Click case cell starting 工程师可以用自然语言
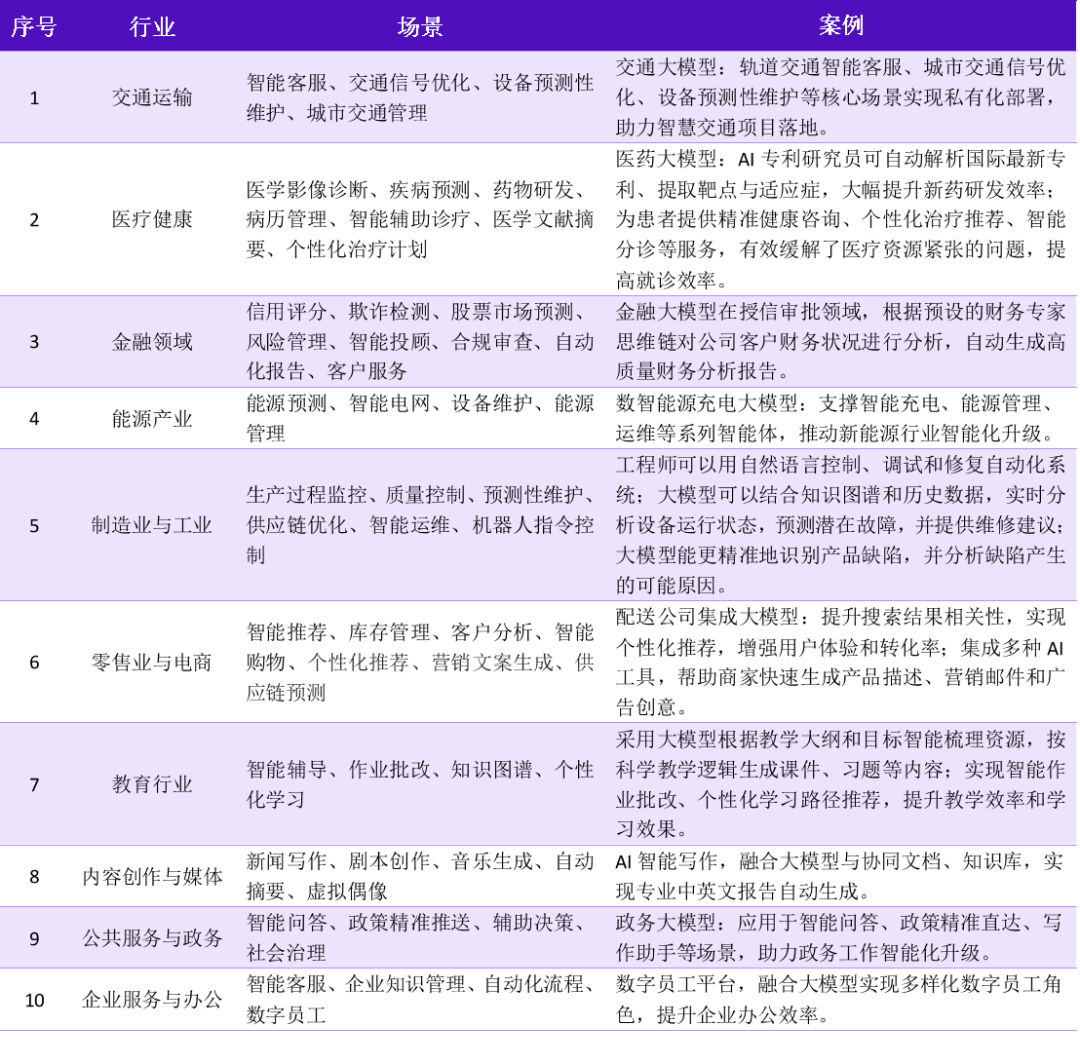 coord(840,525)
